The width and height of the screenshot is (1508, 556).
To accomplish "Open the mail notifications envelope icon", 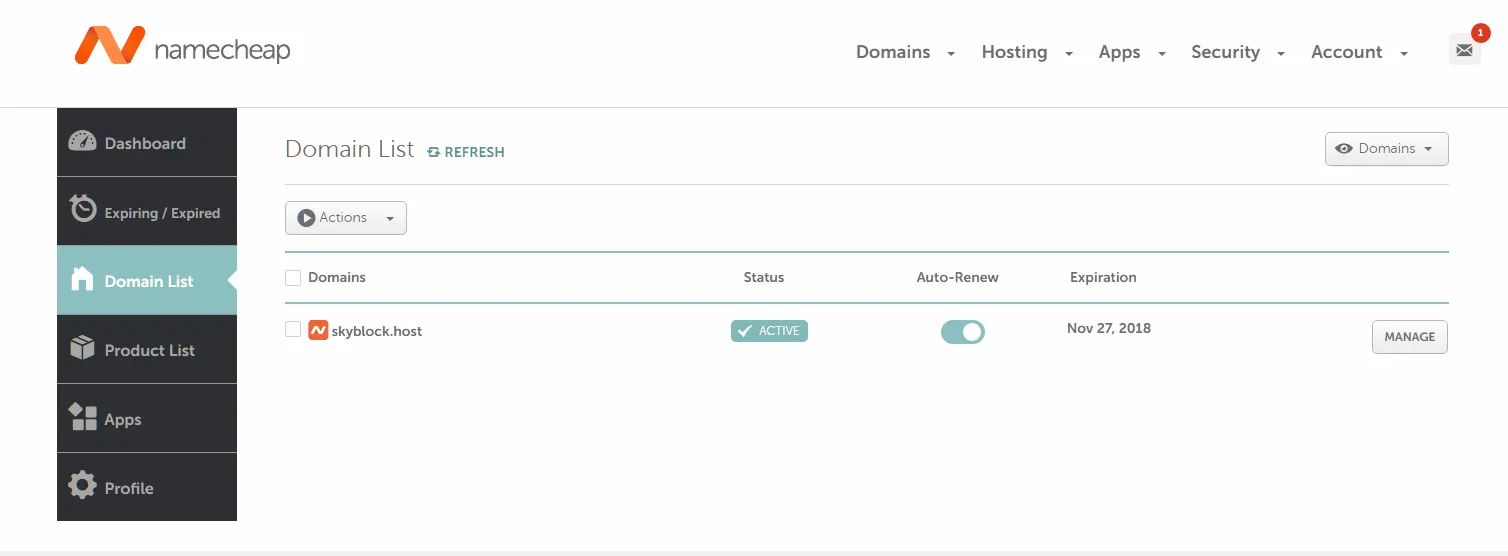I will (x=1464, y=49).
